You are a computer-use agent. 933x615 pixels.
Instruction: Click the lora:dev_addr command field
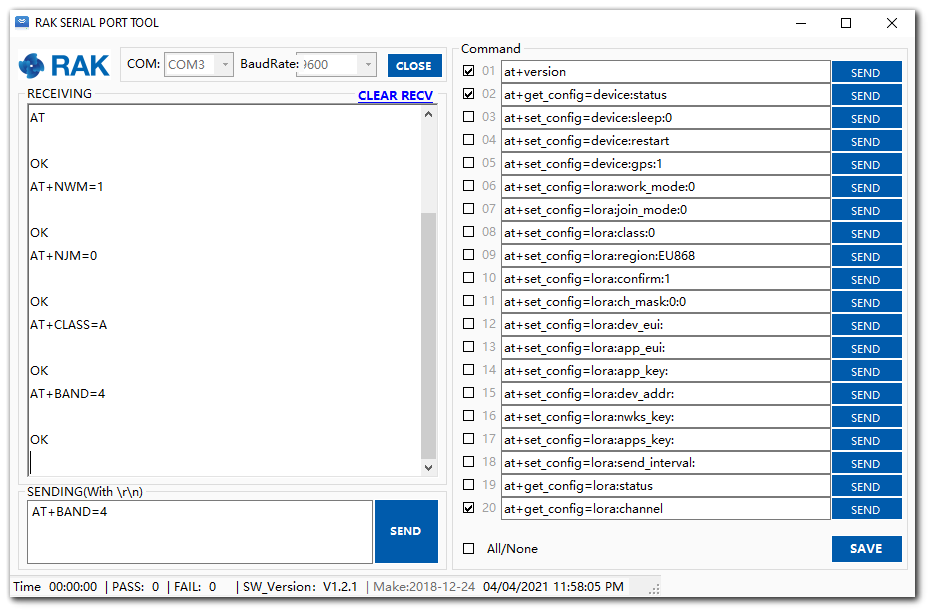coord(666,394)
